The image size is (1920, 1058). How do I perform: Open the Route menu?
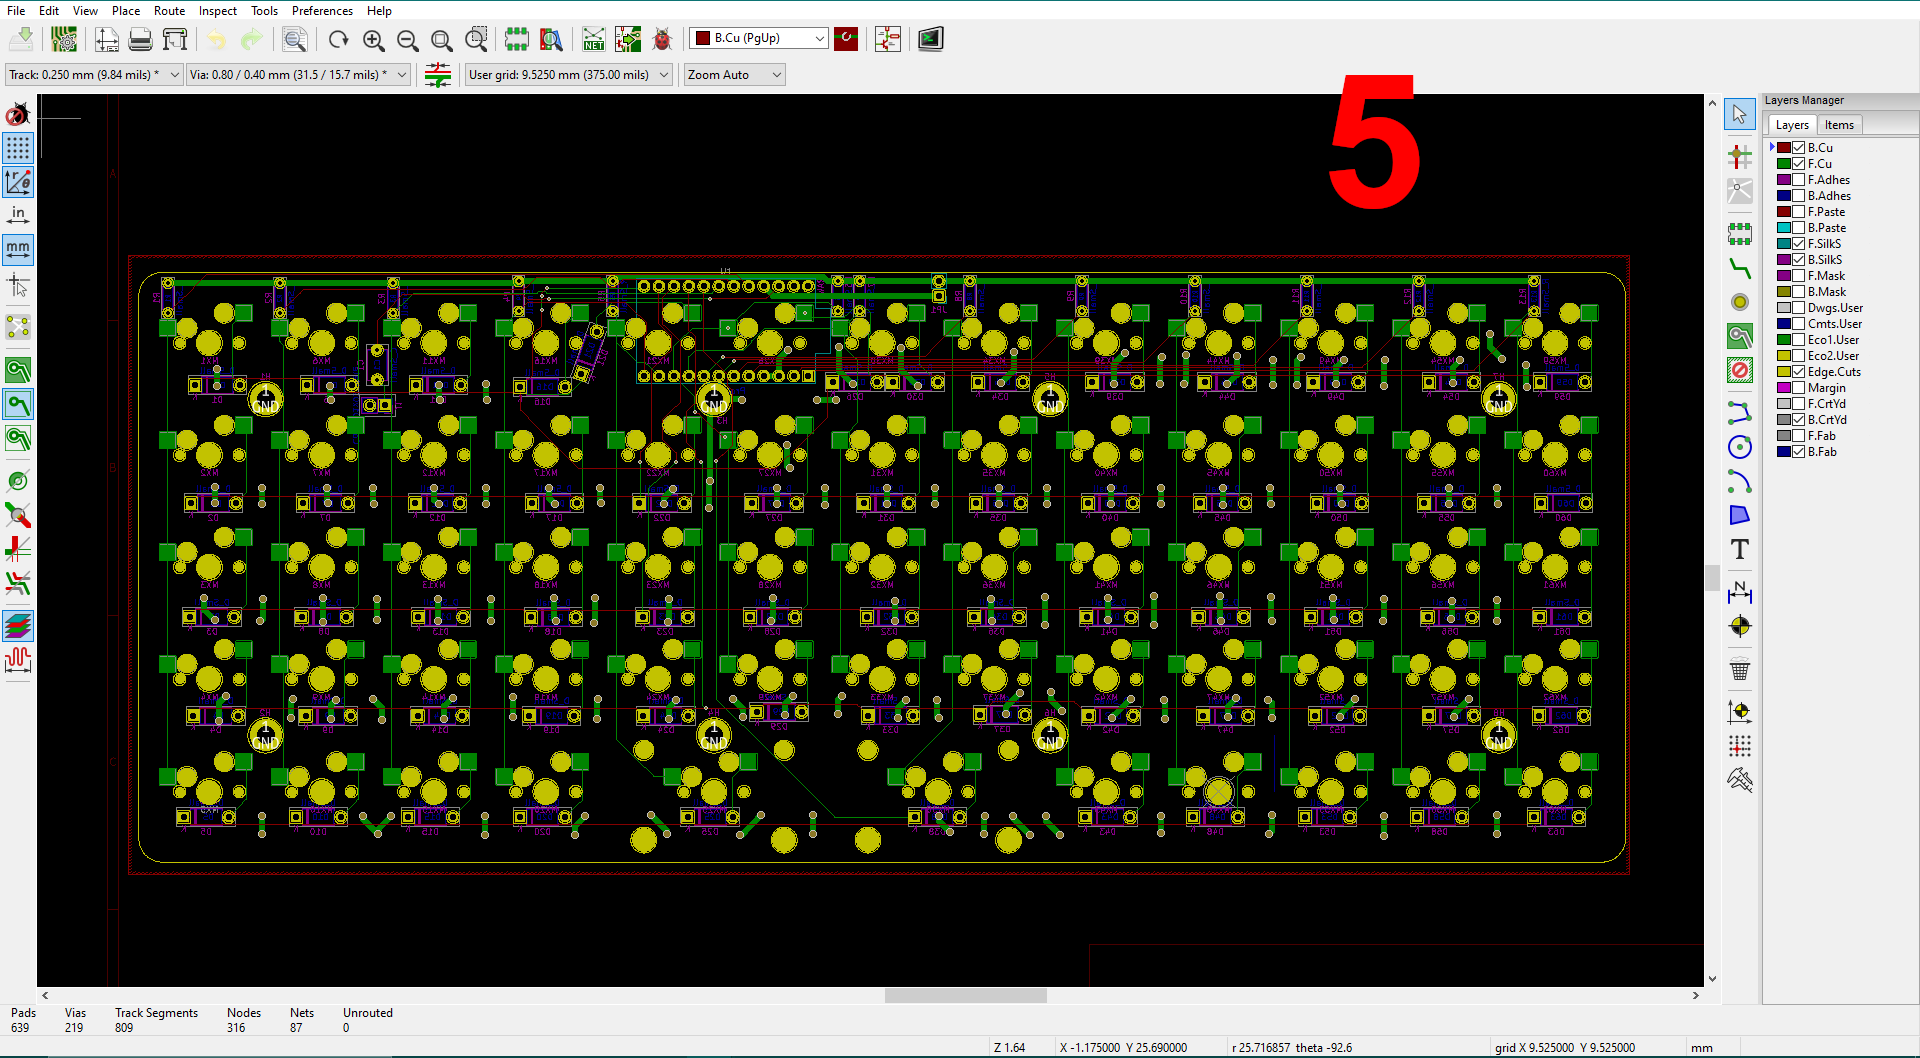coord(169,11)
